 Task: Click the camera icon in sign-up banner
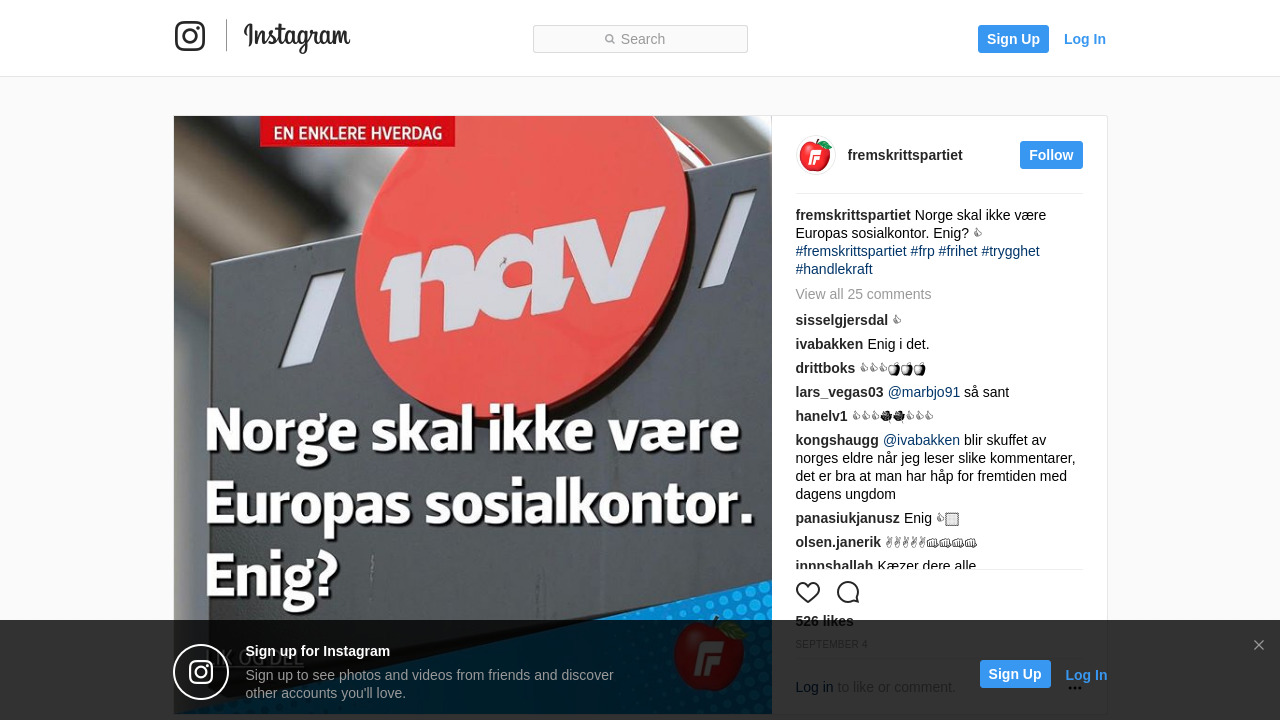click(x=201, y=672)
